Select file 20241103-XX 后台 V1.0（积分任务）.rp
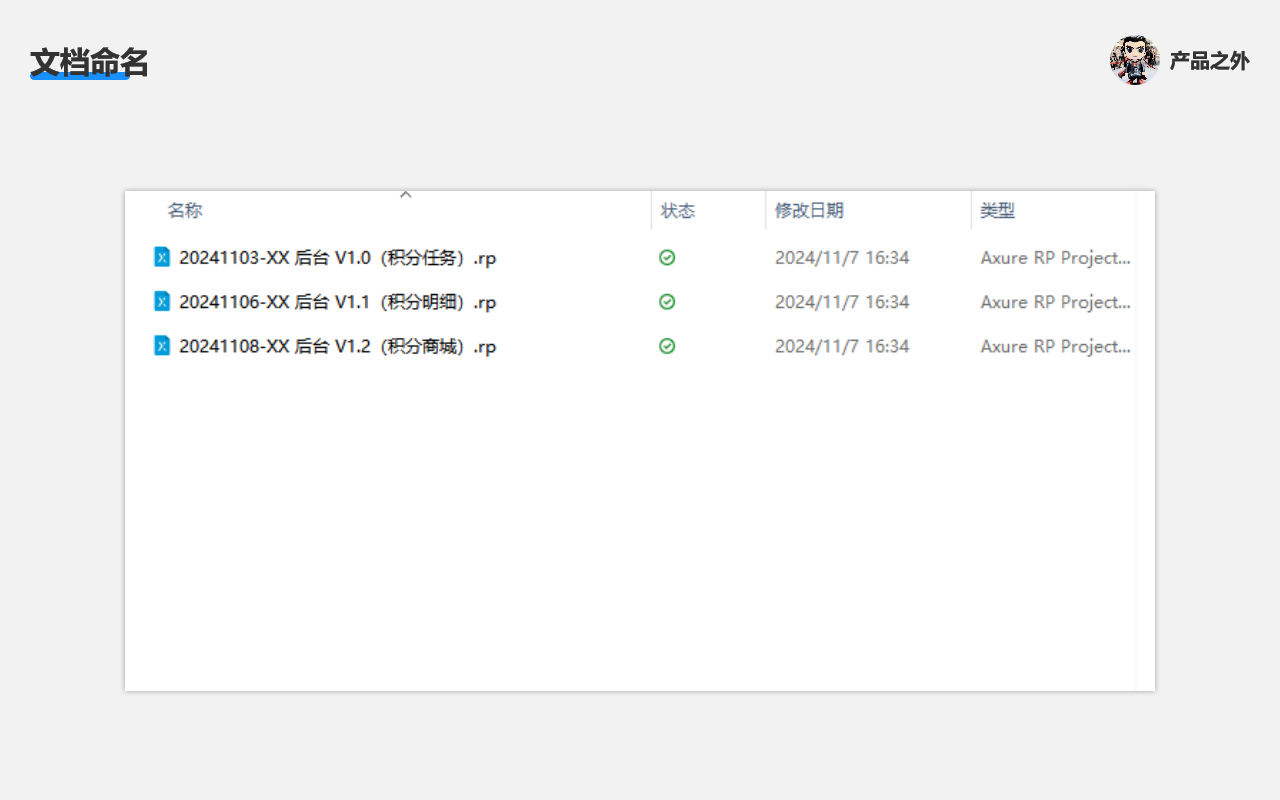Viewport: 1280px width, 800px height. (x=338, y=257)
